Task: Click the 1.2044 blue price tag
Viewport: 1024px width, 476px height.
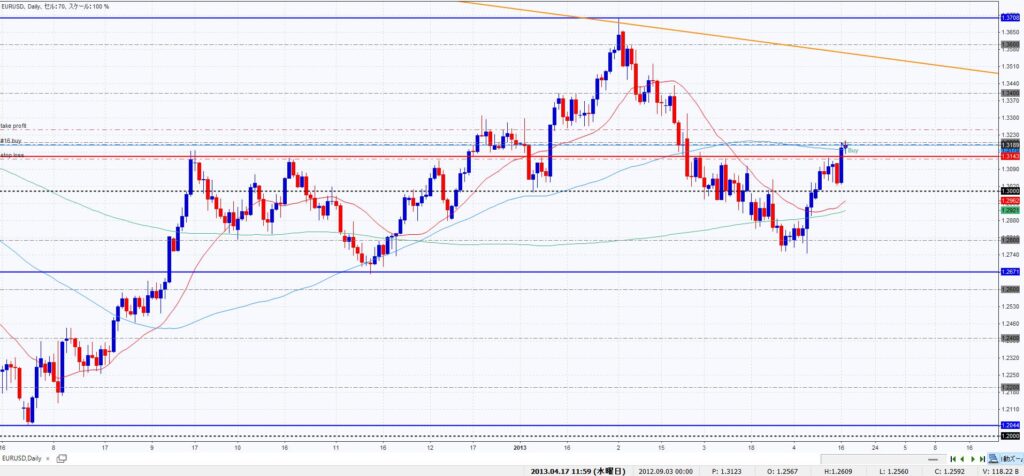Action: click(x=1010, y=426)
